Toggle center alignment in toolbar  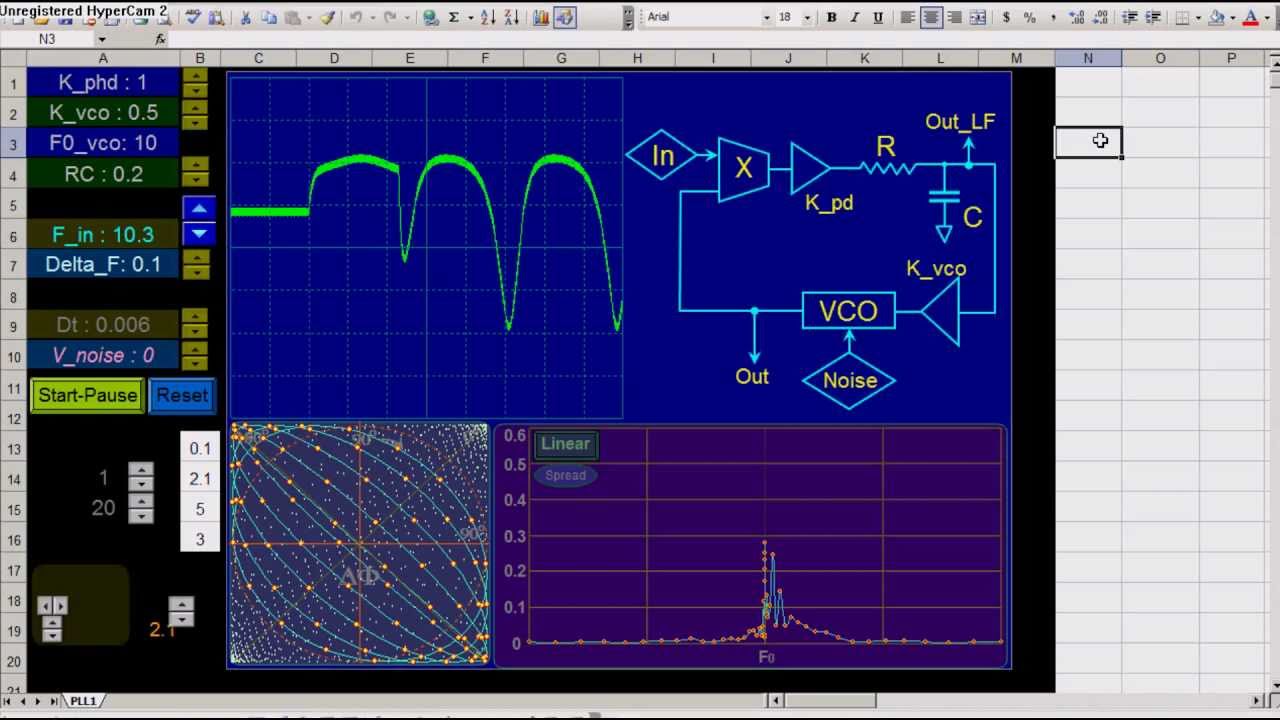(x=931, y=17)
